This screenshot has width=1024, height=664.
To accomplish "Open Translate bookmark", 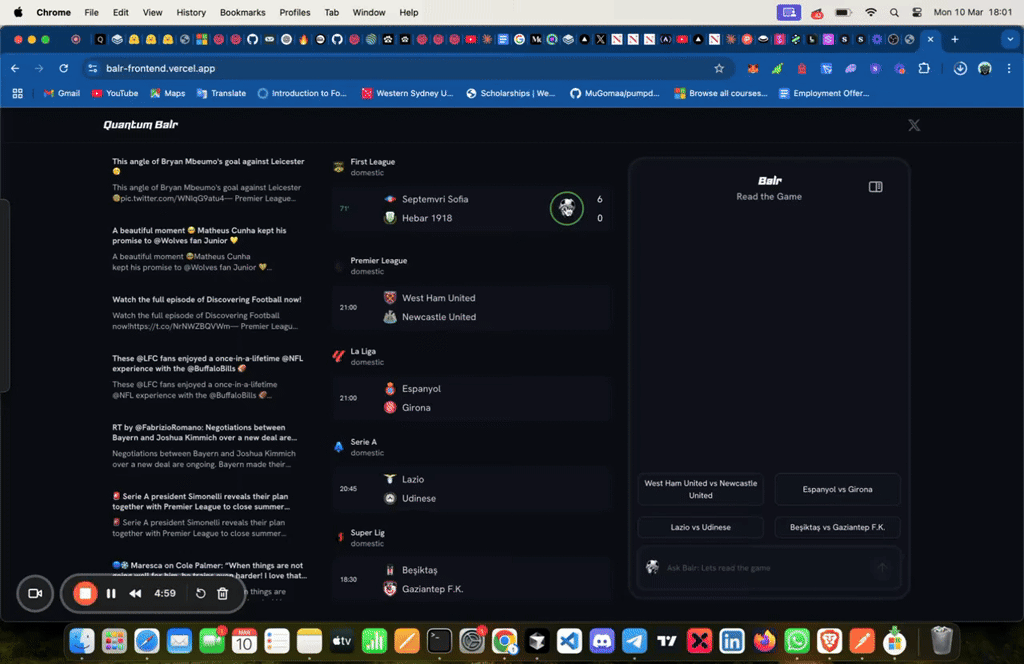I will [221, 93].
